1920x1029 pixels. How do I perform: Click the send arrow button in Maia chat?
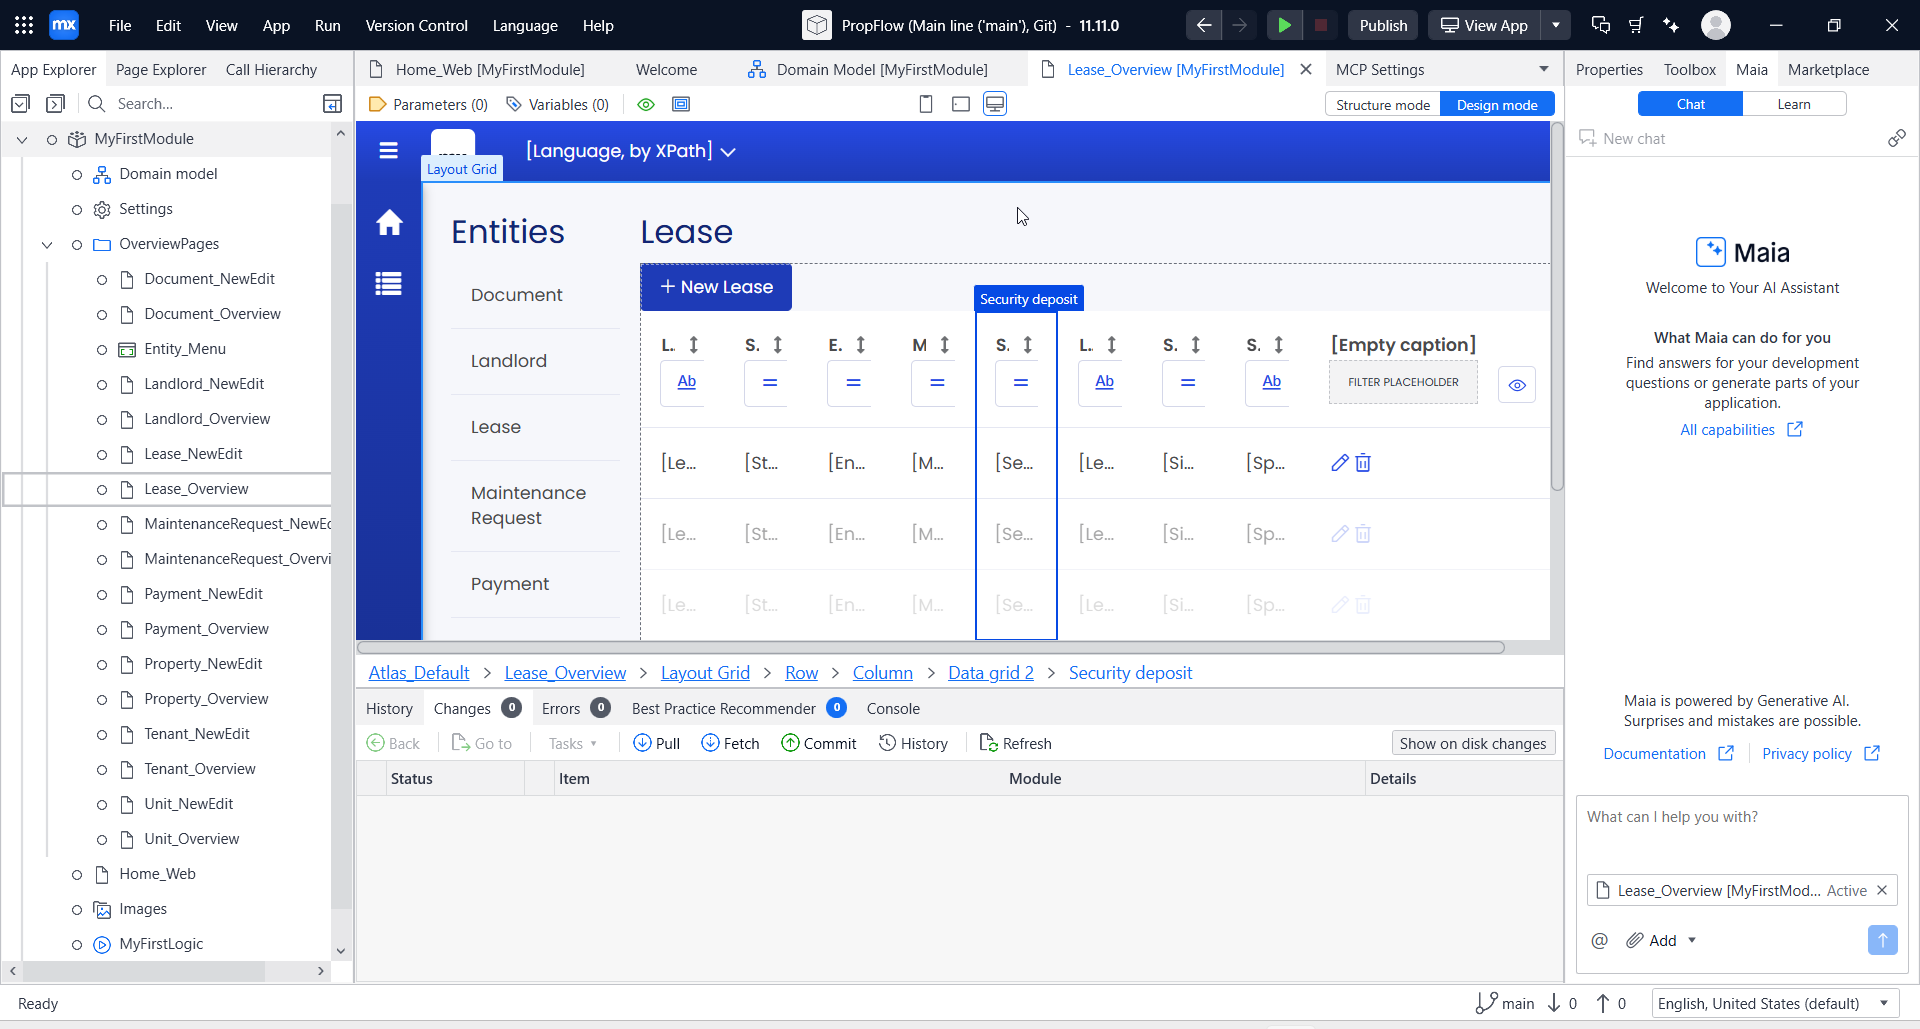coord(1882,940)
